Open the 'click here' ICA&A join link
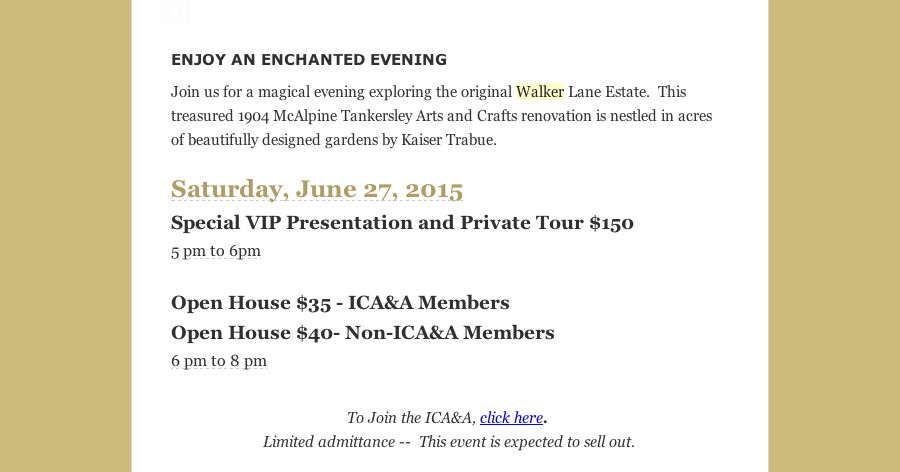 pos(511,417)
